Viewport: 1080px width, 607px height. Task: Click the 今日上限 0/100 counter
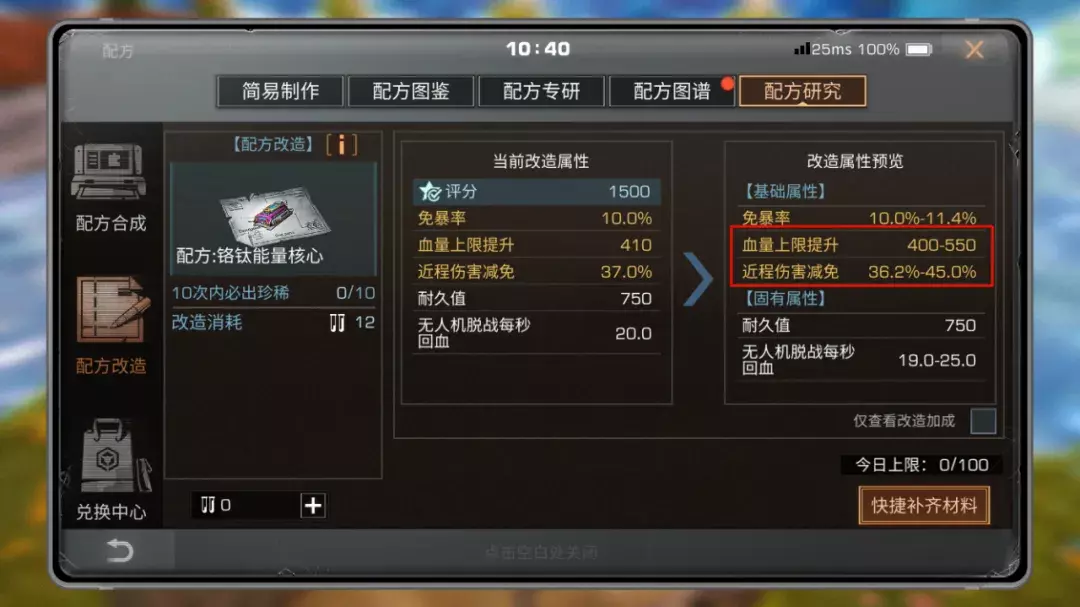coord(922,465)
